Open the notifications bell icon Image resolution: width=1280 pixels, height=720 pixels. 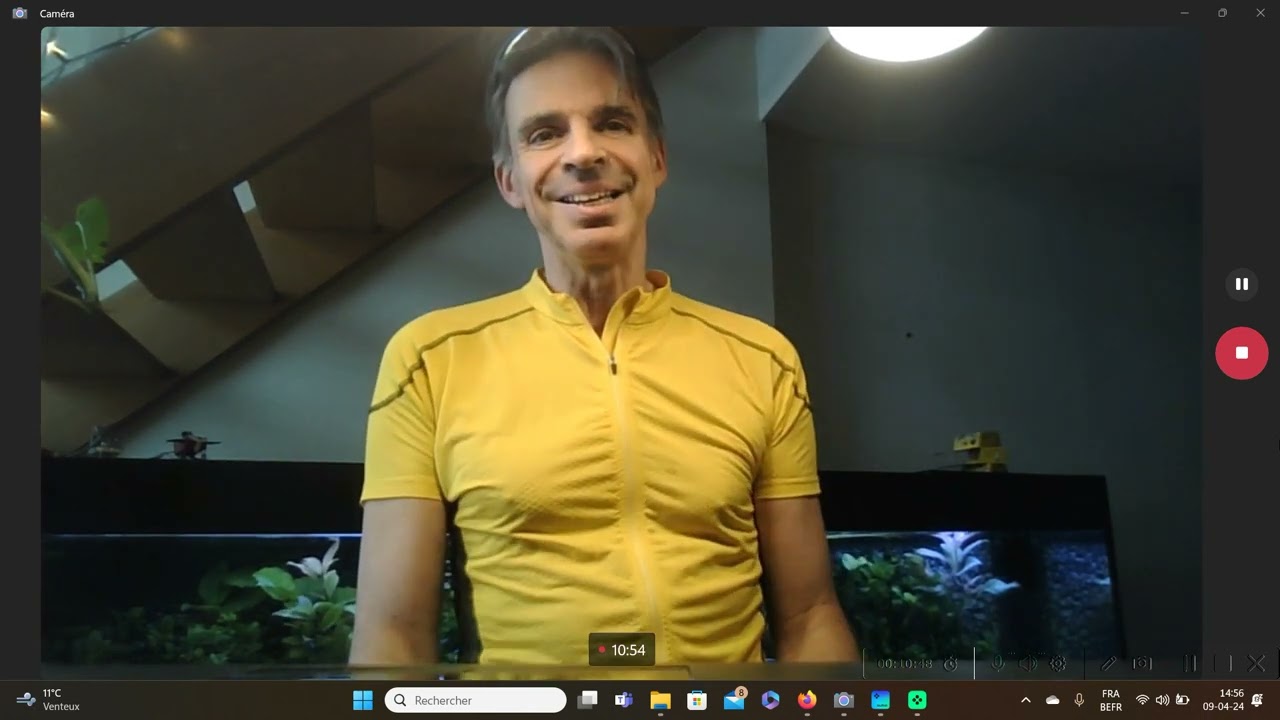(1257, 700)
